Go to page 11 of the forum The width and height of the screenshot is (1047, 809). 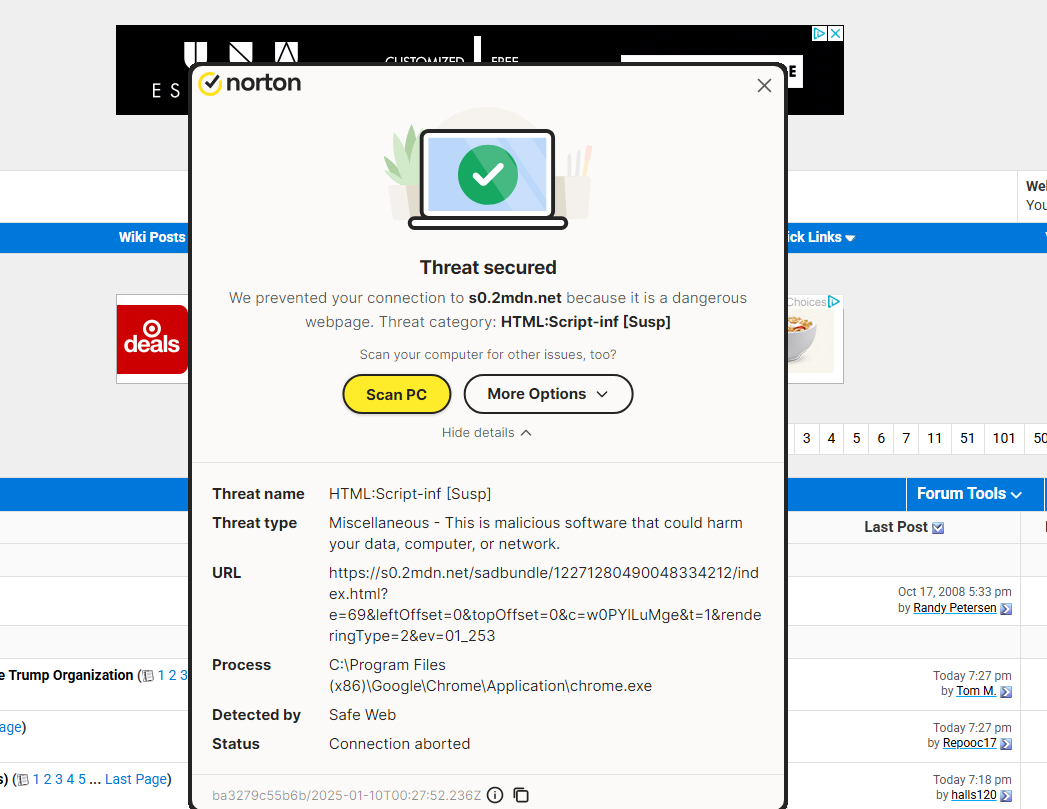[x=934, y=438]
